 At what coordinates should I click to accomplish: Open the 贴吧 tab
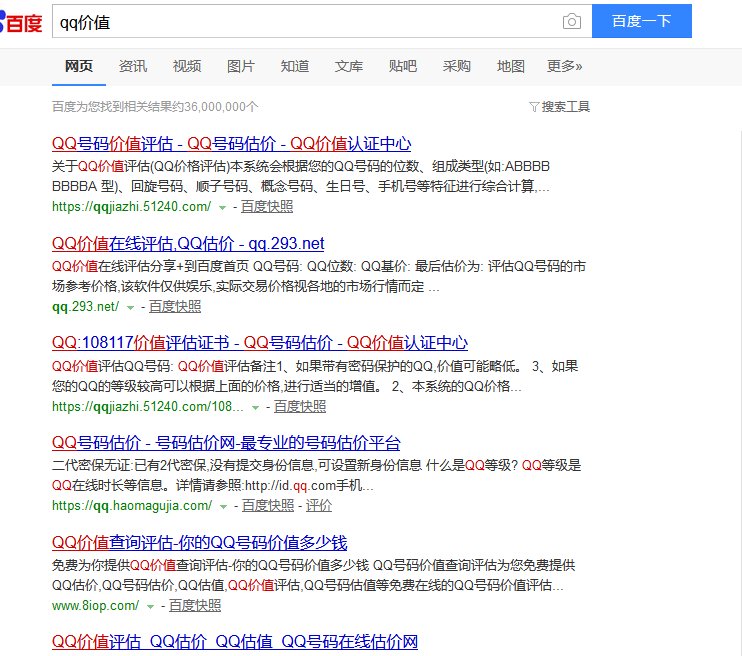403,66
